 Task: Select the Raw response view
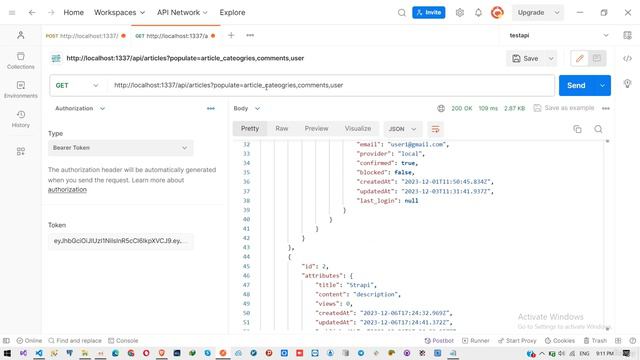pos(282,129)
